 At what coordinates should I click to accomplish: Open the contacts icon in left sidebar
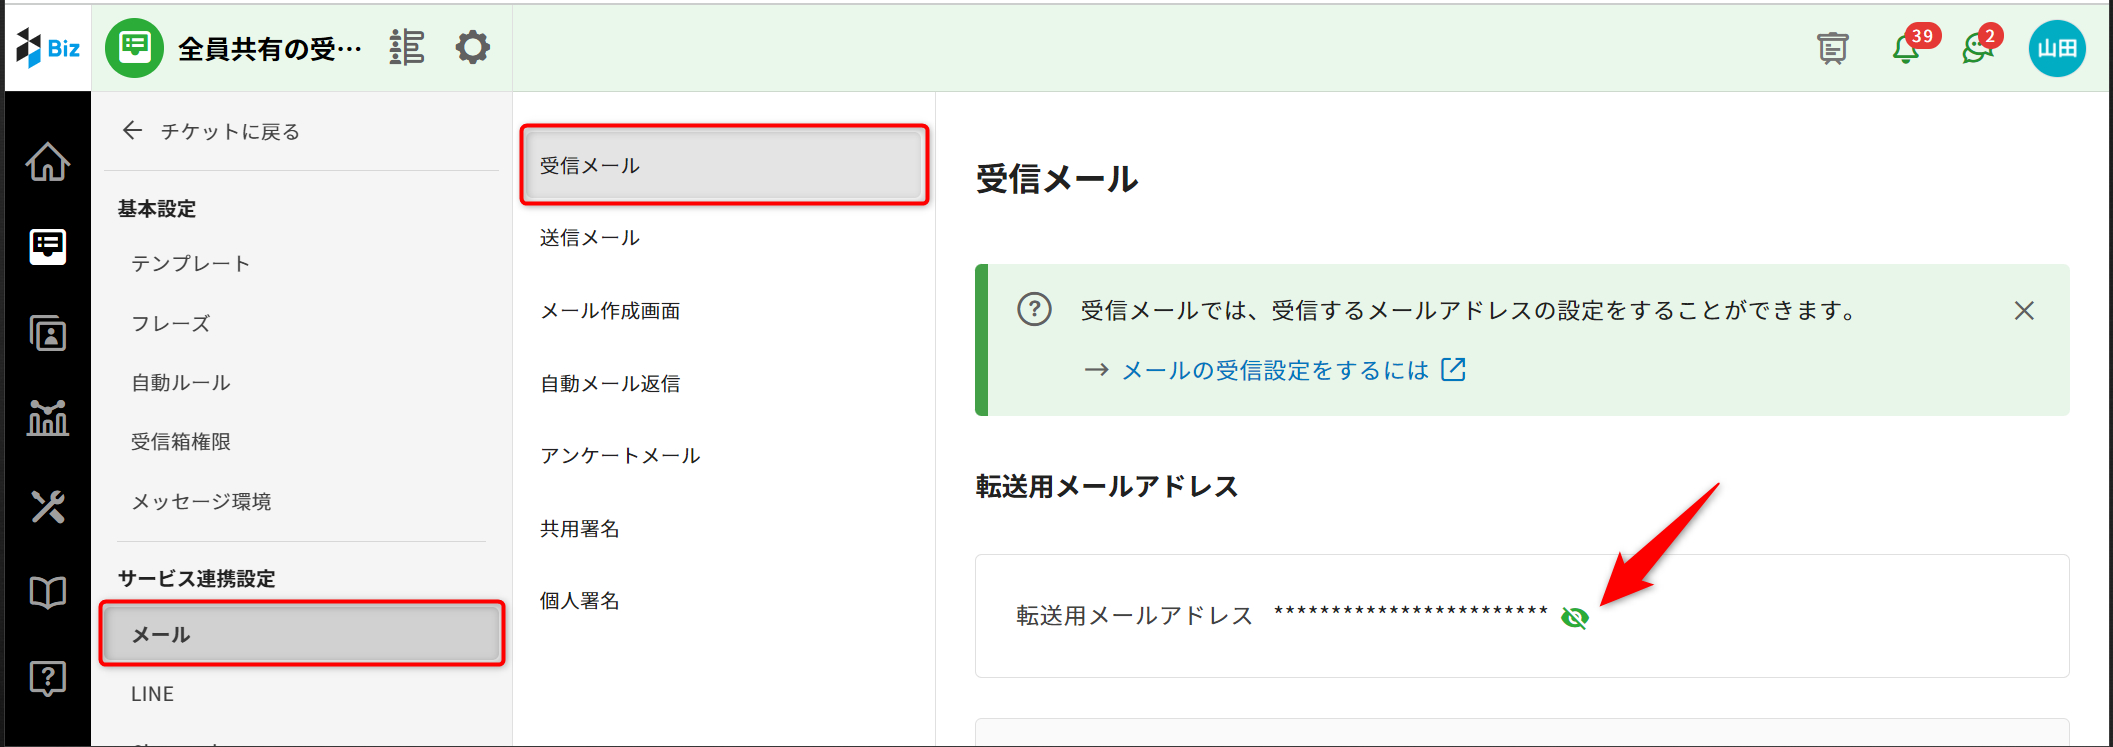47,333
